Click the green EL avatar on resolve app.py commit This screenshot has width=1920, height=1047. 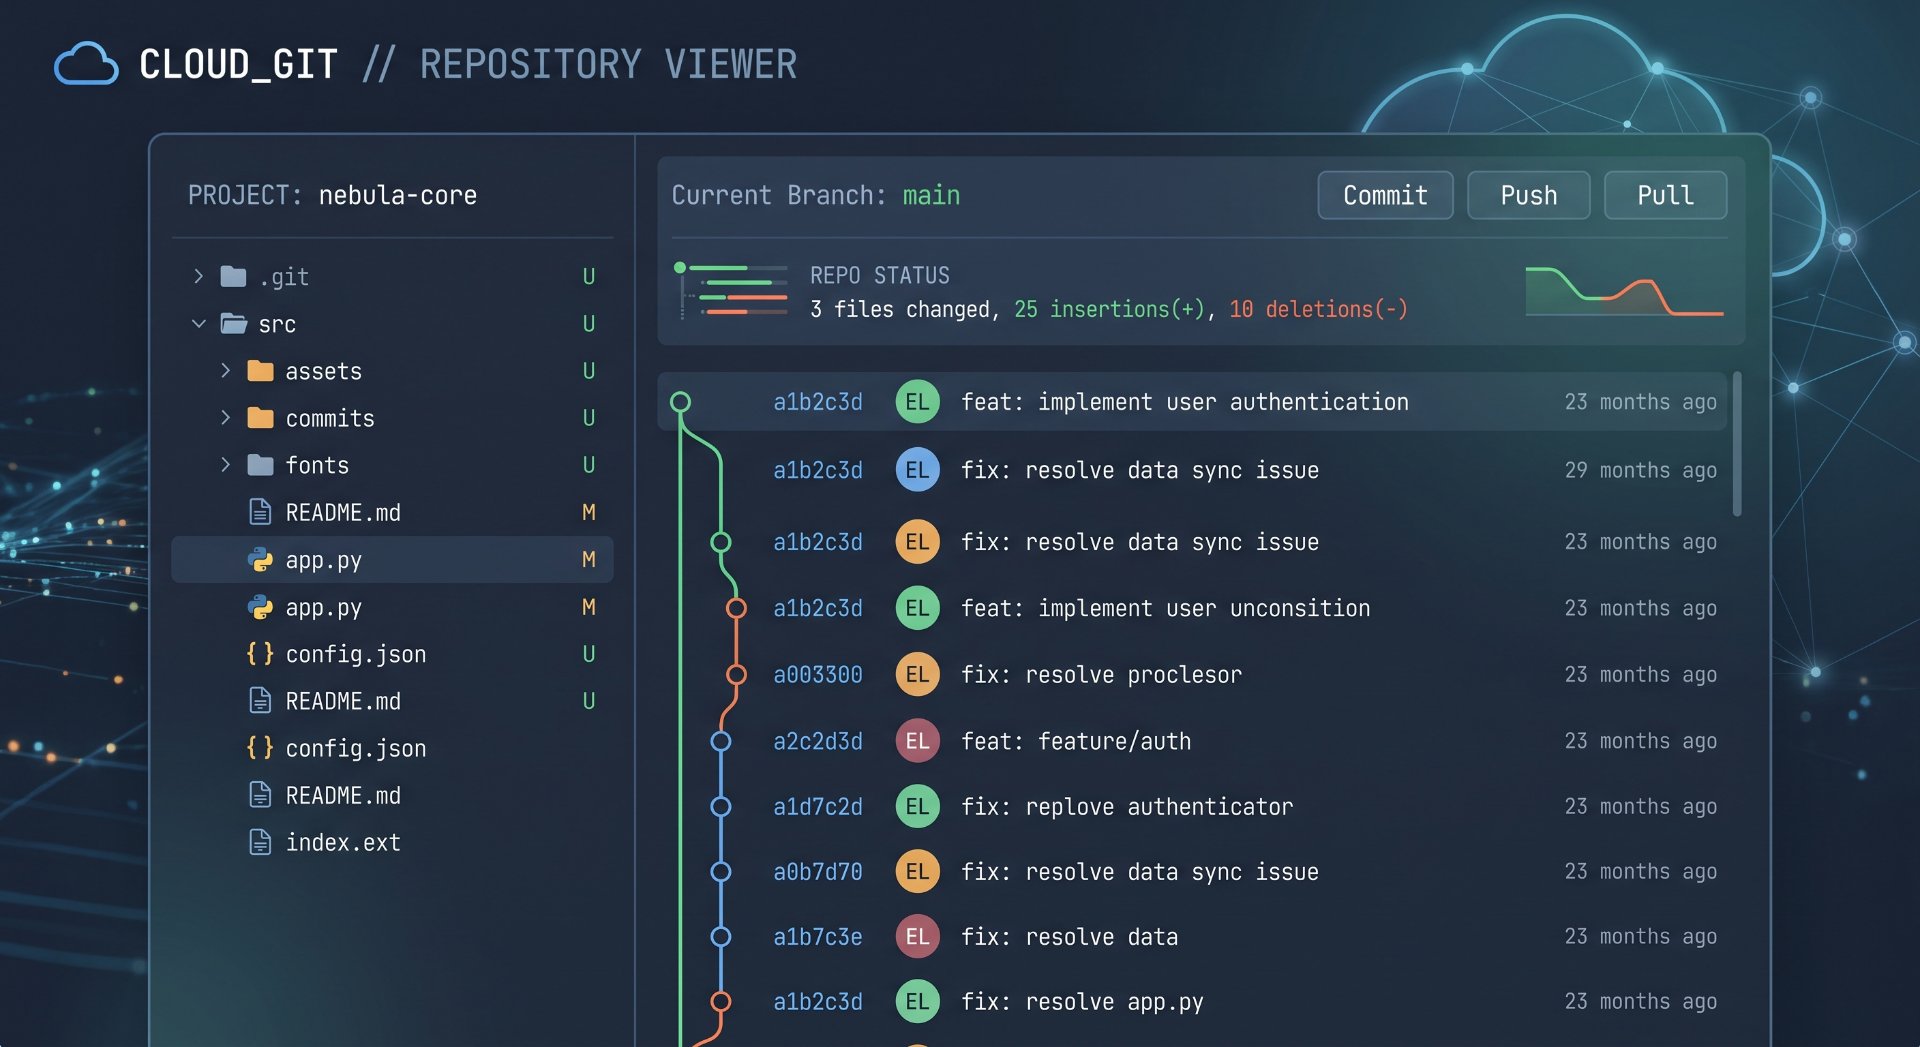tap(917, 1001)
